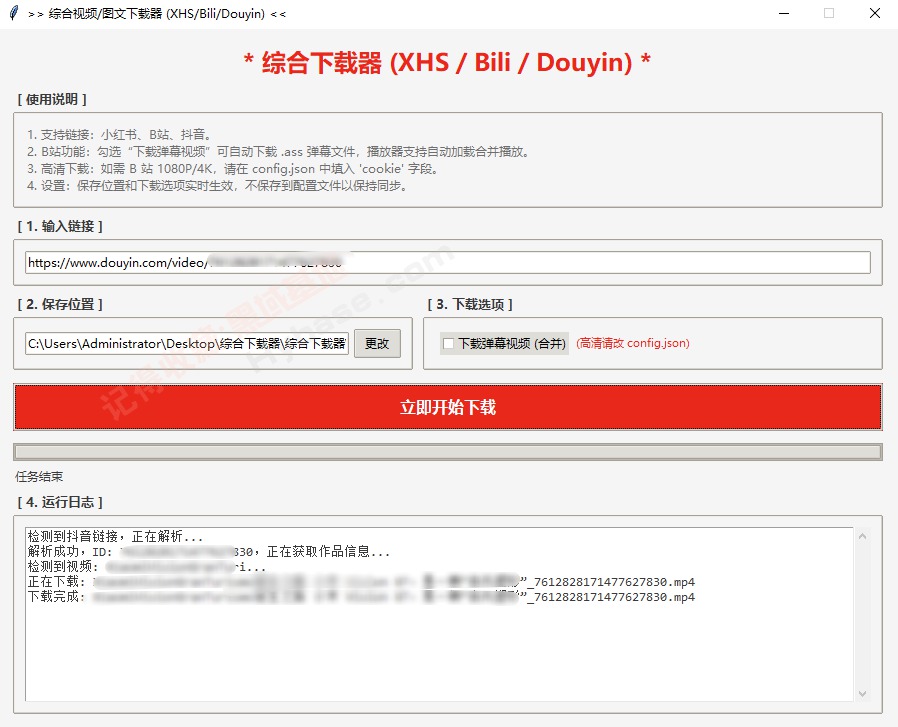The height and width of the screenshot is (727, 898).
Task: Click the 更改 button to change folder
Action: (377, 344)
